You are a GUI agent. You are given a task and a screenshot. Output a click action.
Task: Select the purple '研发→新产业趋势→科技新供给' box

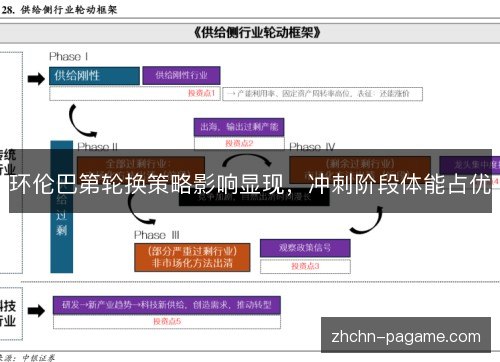tap(167, 305)
